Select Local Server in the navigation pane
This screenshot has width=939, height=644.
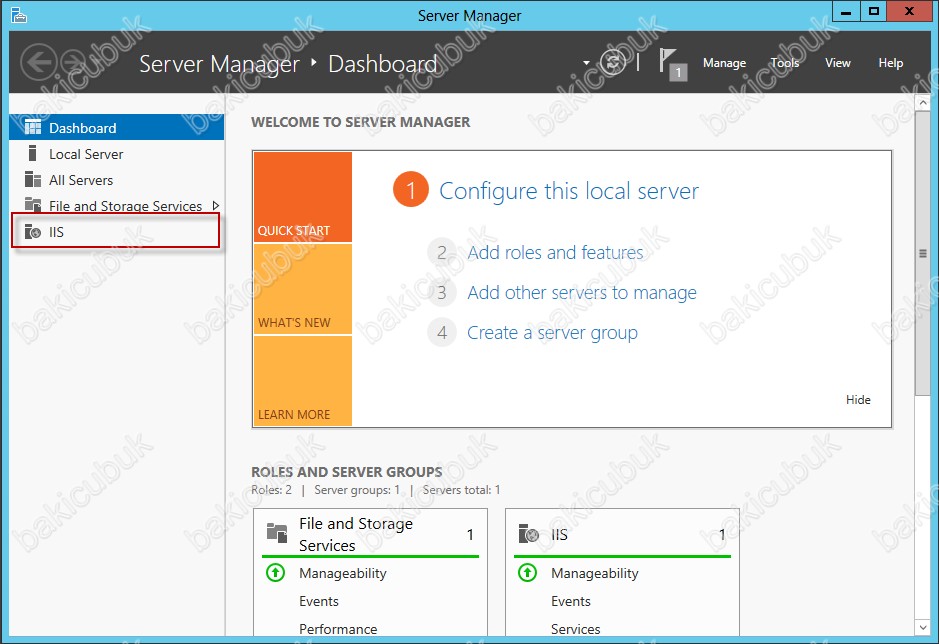tap(117, 154)
